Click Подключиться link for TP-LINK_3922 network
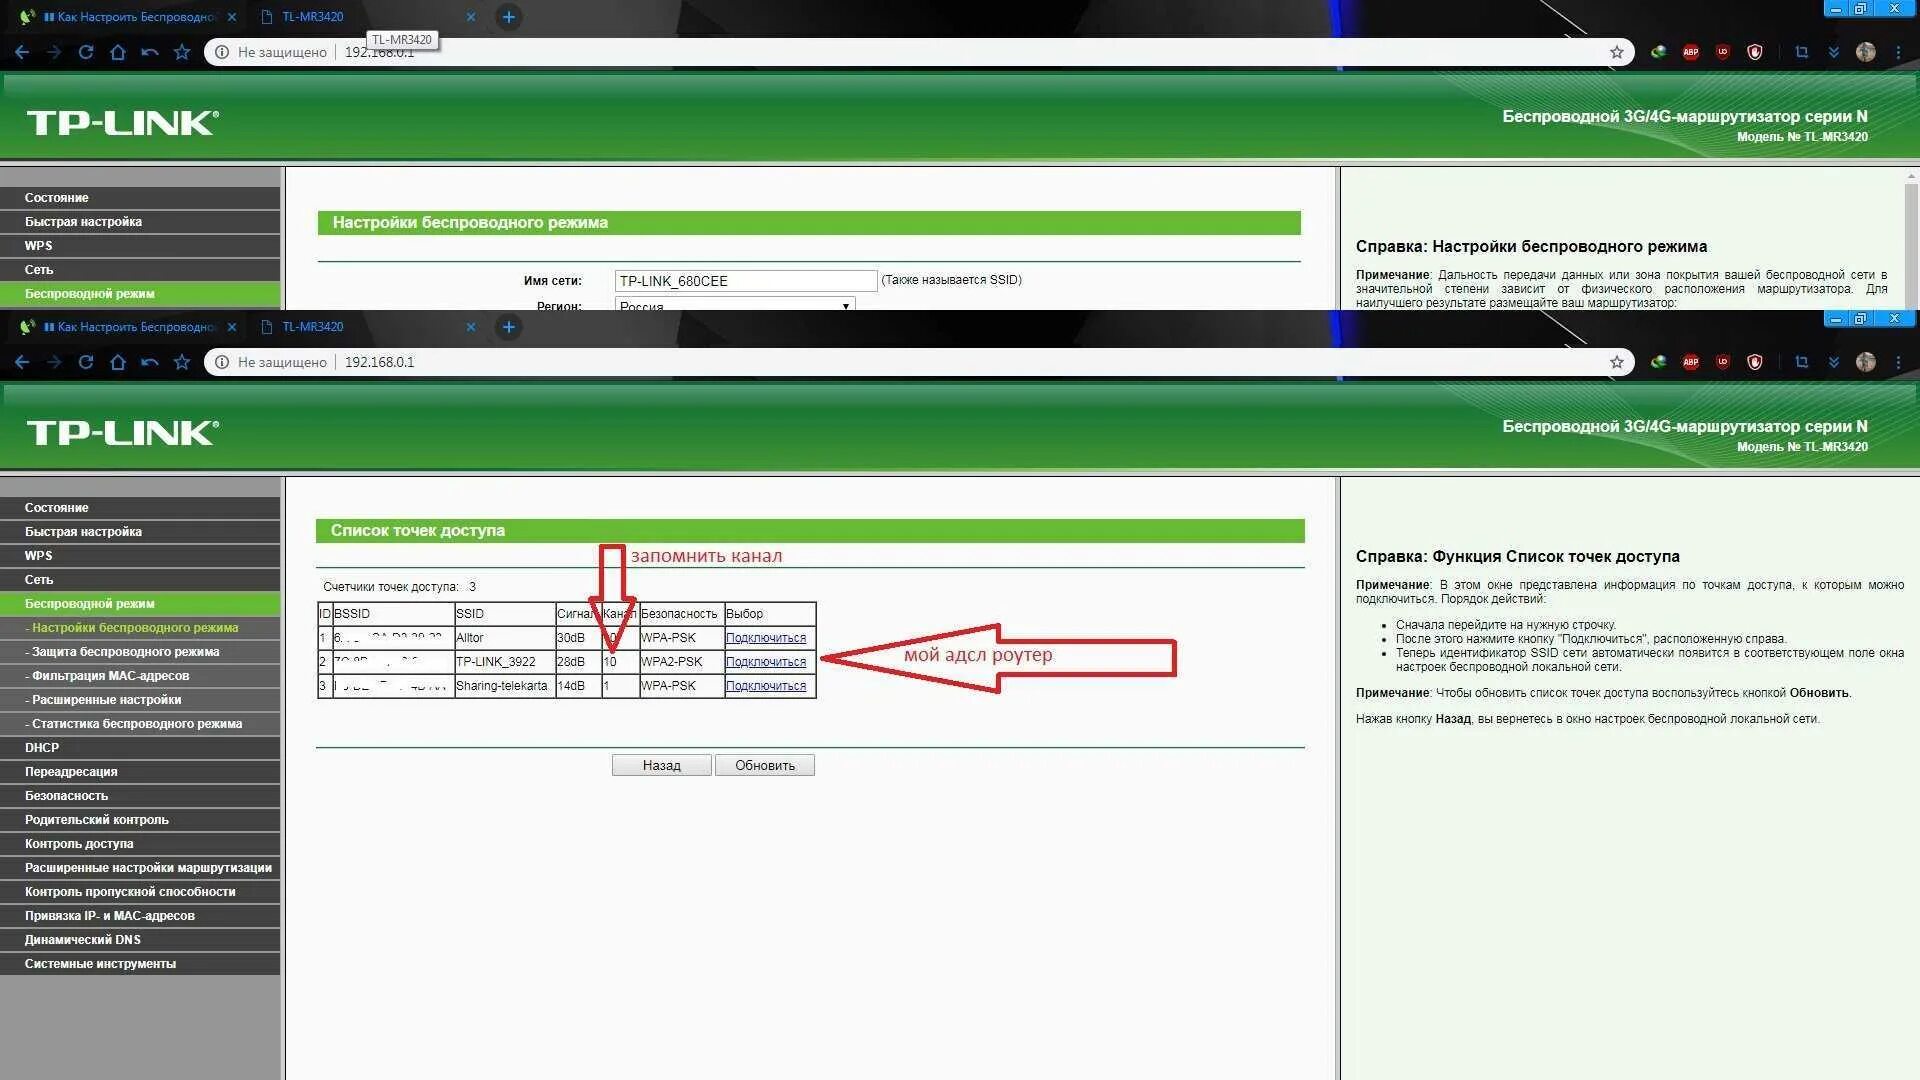The width and height of the screenshot is (1920, 1080). point(765,662)
